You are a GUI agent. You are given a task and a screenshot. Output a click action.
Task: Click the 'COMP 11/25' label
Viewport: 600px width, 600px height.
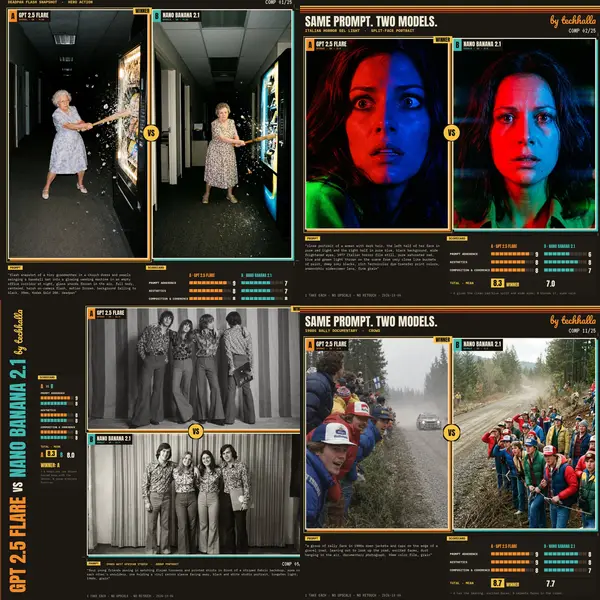[582, 331]
